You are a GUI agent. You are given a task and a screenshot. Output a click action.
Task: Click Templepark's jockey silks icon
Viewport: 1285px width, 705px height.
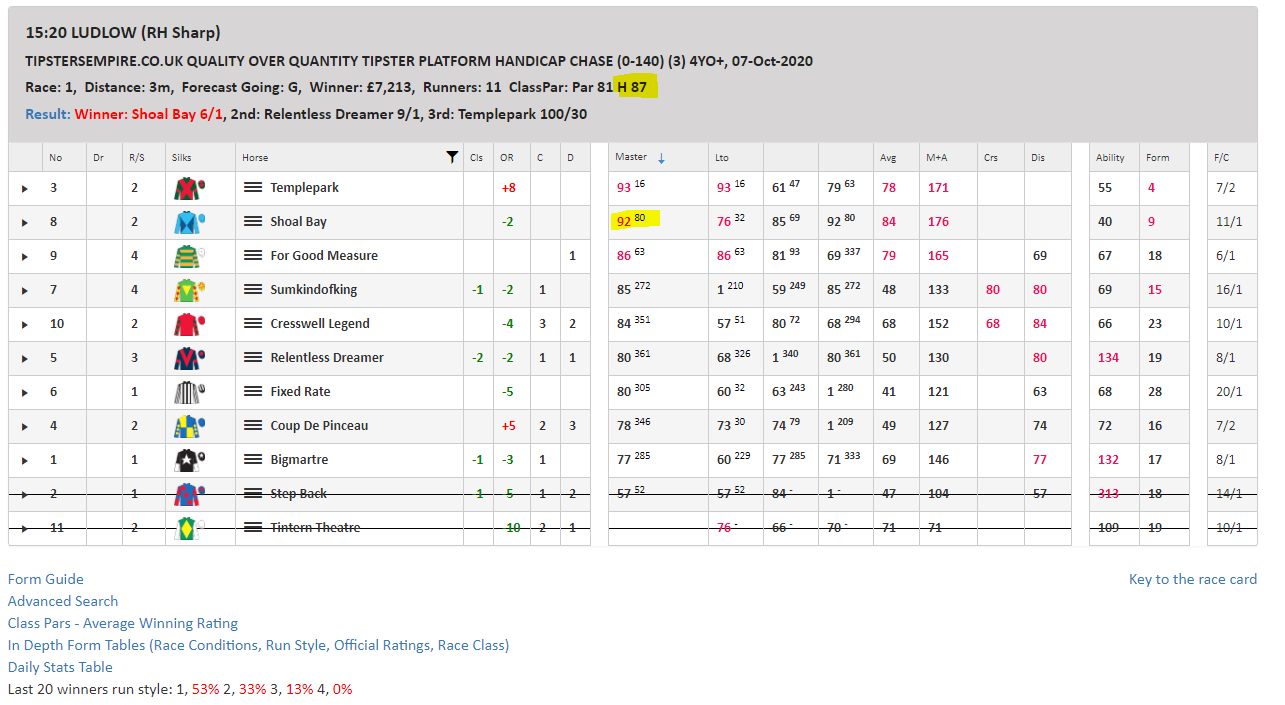[x=188, y=188]
